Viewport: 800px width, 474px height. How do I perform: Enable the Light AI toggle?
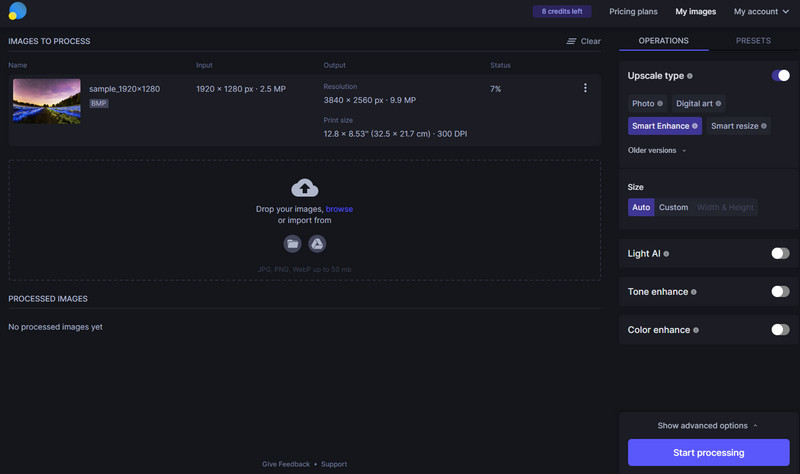pos(780,254)
